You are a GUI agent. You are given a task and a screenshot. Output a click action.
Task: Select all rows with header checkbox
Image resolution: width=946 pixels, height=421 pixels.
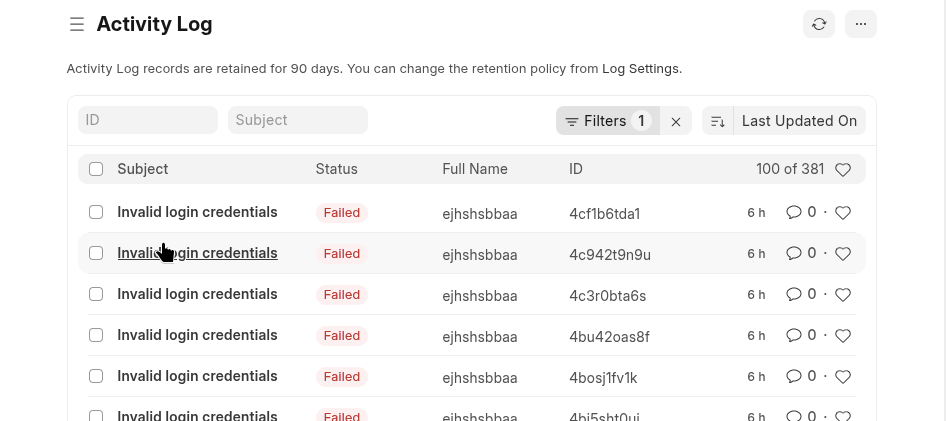[x=96, y=169]
